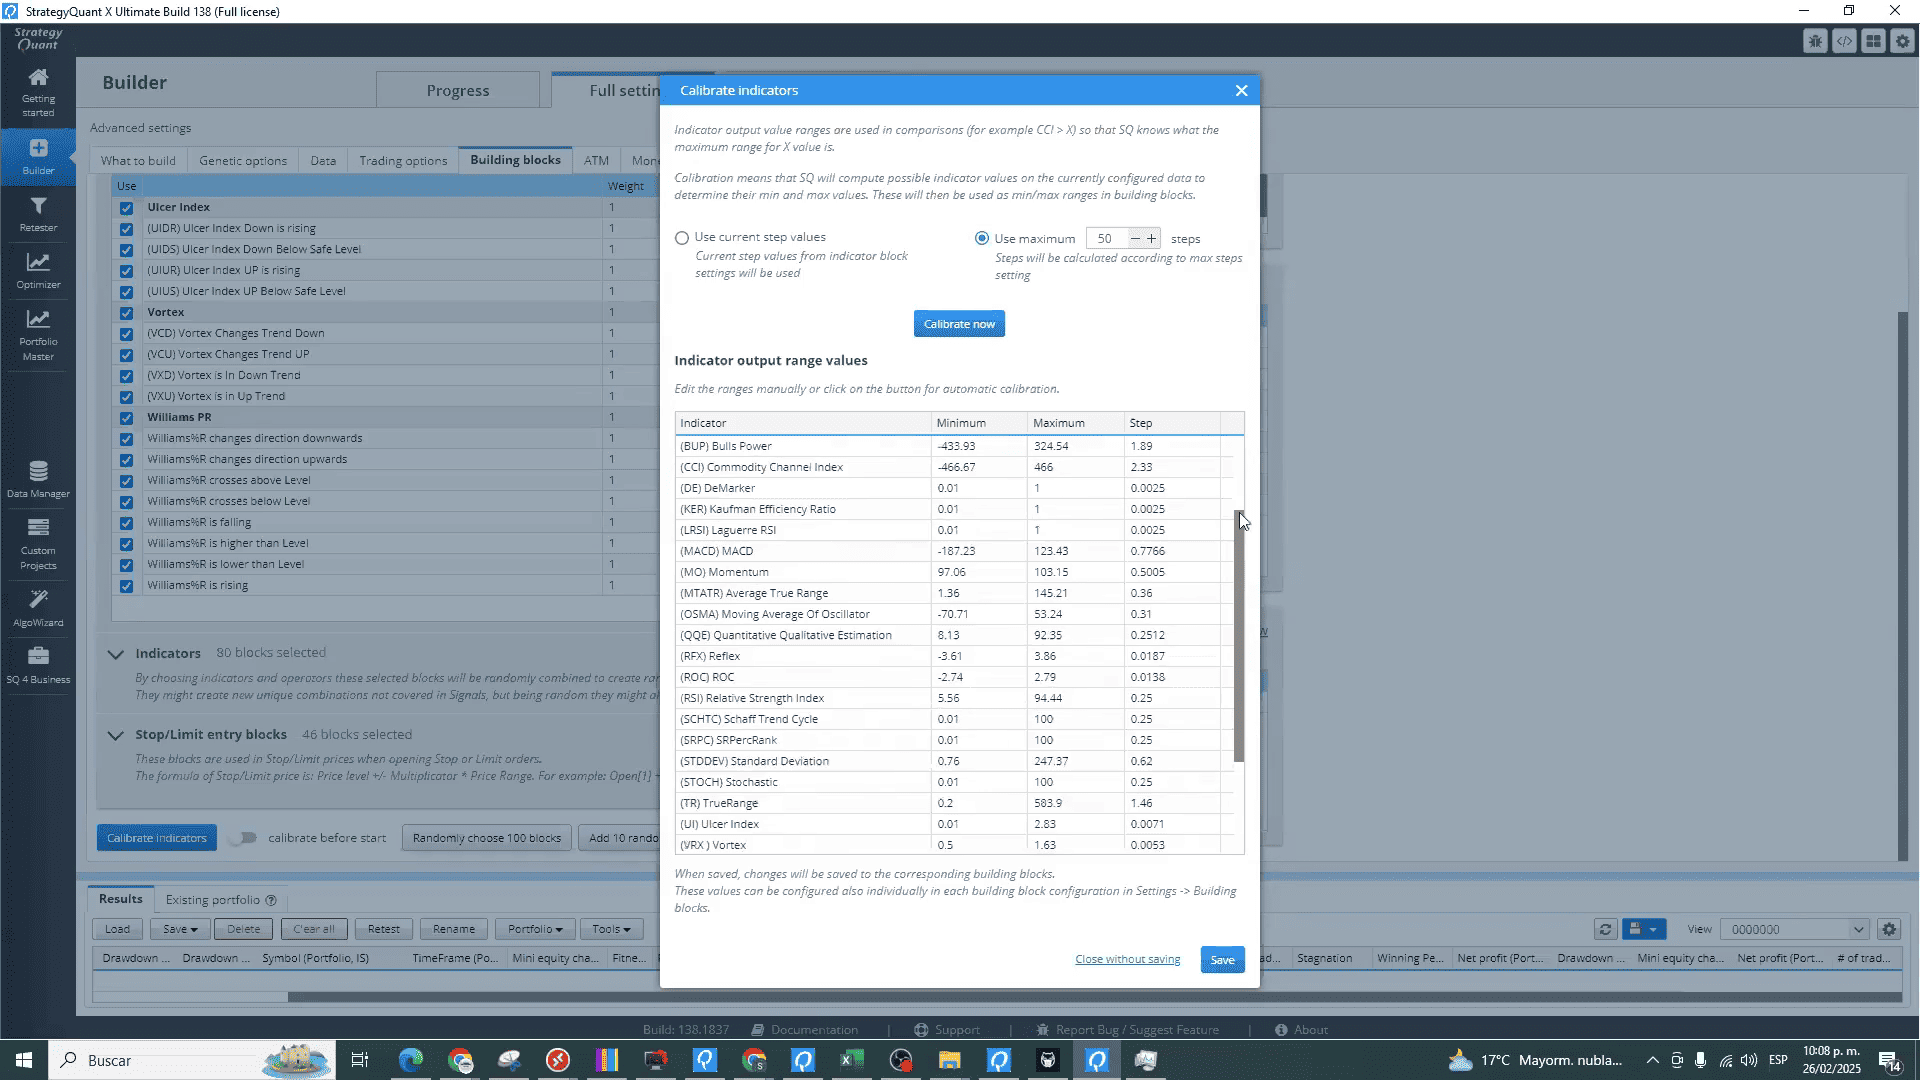Open the Retester sidebar icon
The width and height of the screenshot is (1920, 1080).
pyautogui.click(x=38, y=213)
